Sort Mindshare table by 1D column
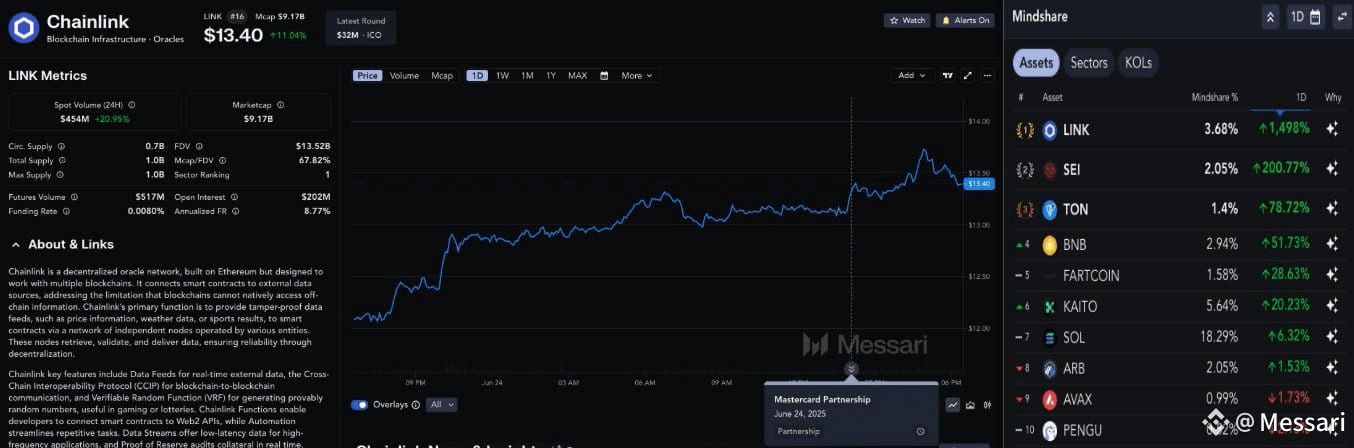Image resolution: width=1354 pixels, height=448 pixels. (1301, 97)
